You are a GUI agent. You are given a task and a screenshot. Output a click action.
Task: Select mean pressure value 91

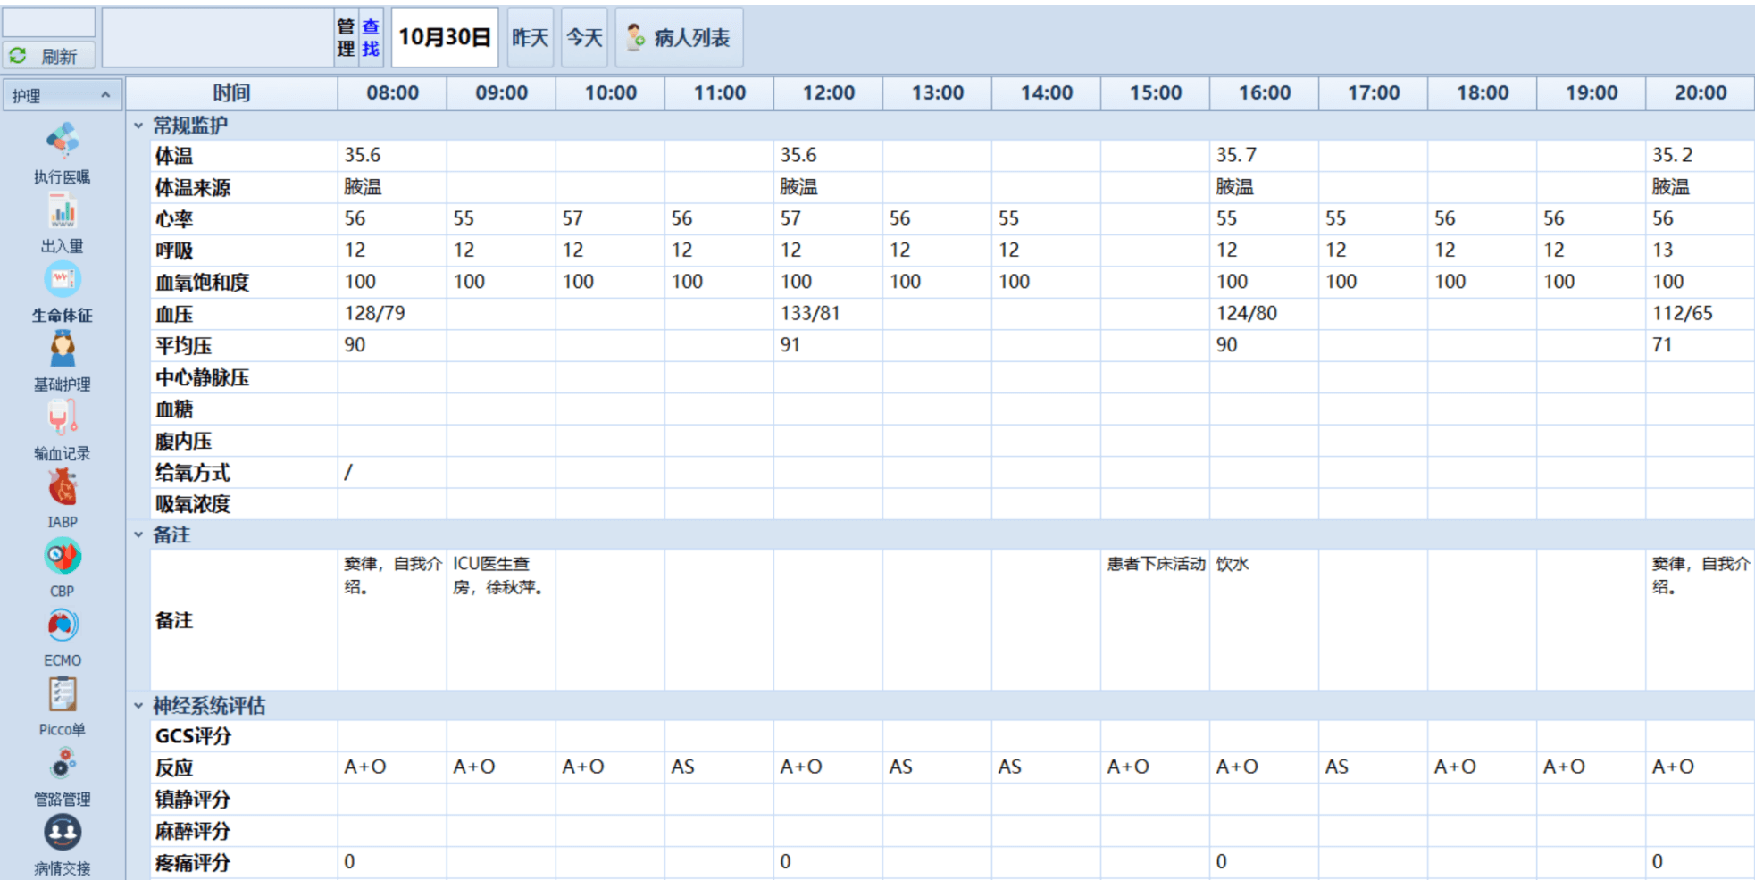point(790,345)
